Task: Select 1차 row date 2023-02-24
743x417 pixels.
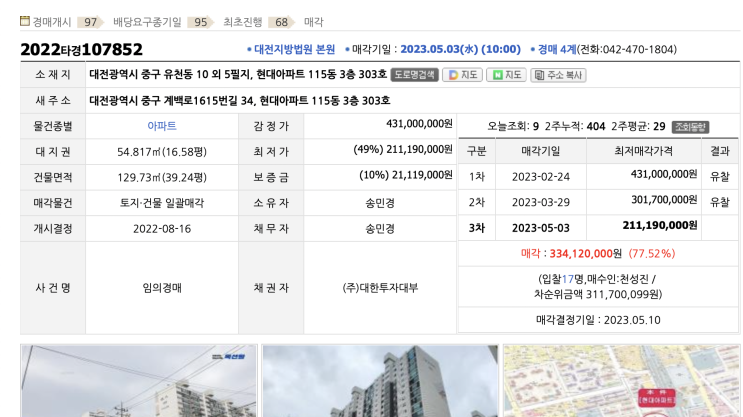Action: [x=541, y=177]
